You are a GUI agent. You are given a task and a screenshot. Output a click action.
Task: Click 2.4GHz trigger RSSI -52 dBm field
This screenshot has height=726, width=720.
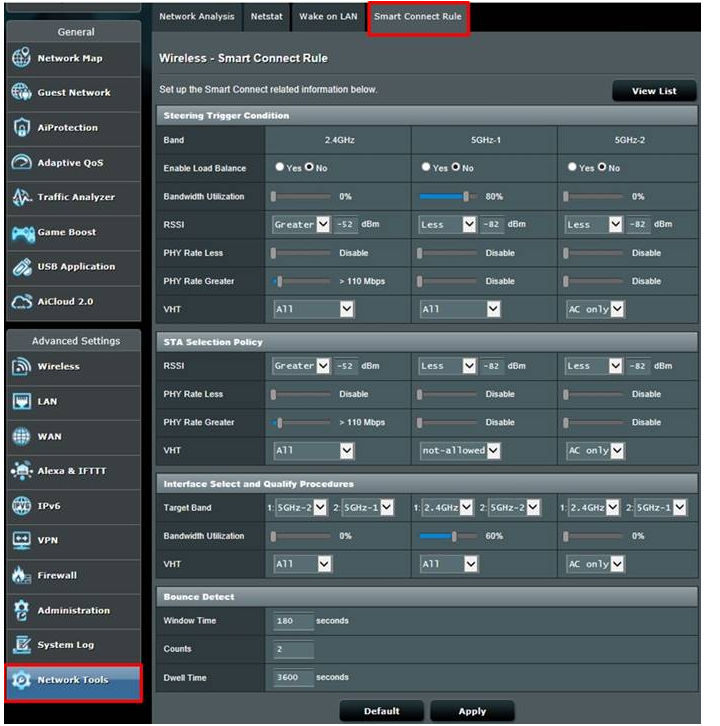345,225
